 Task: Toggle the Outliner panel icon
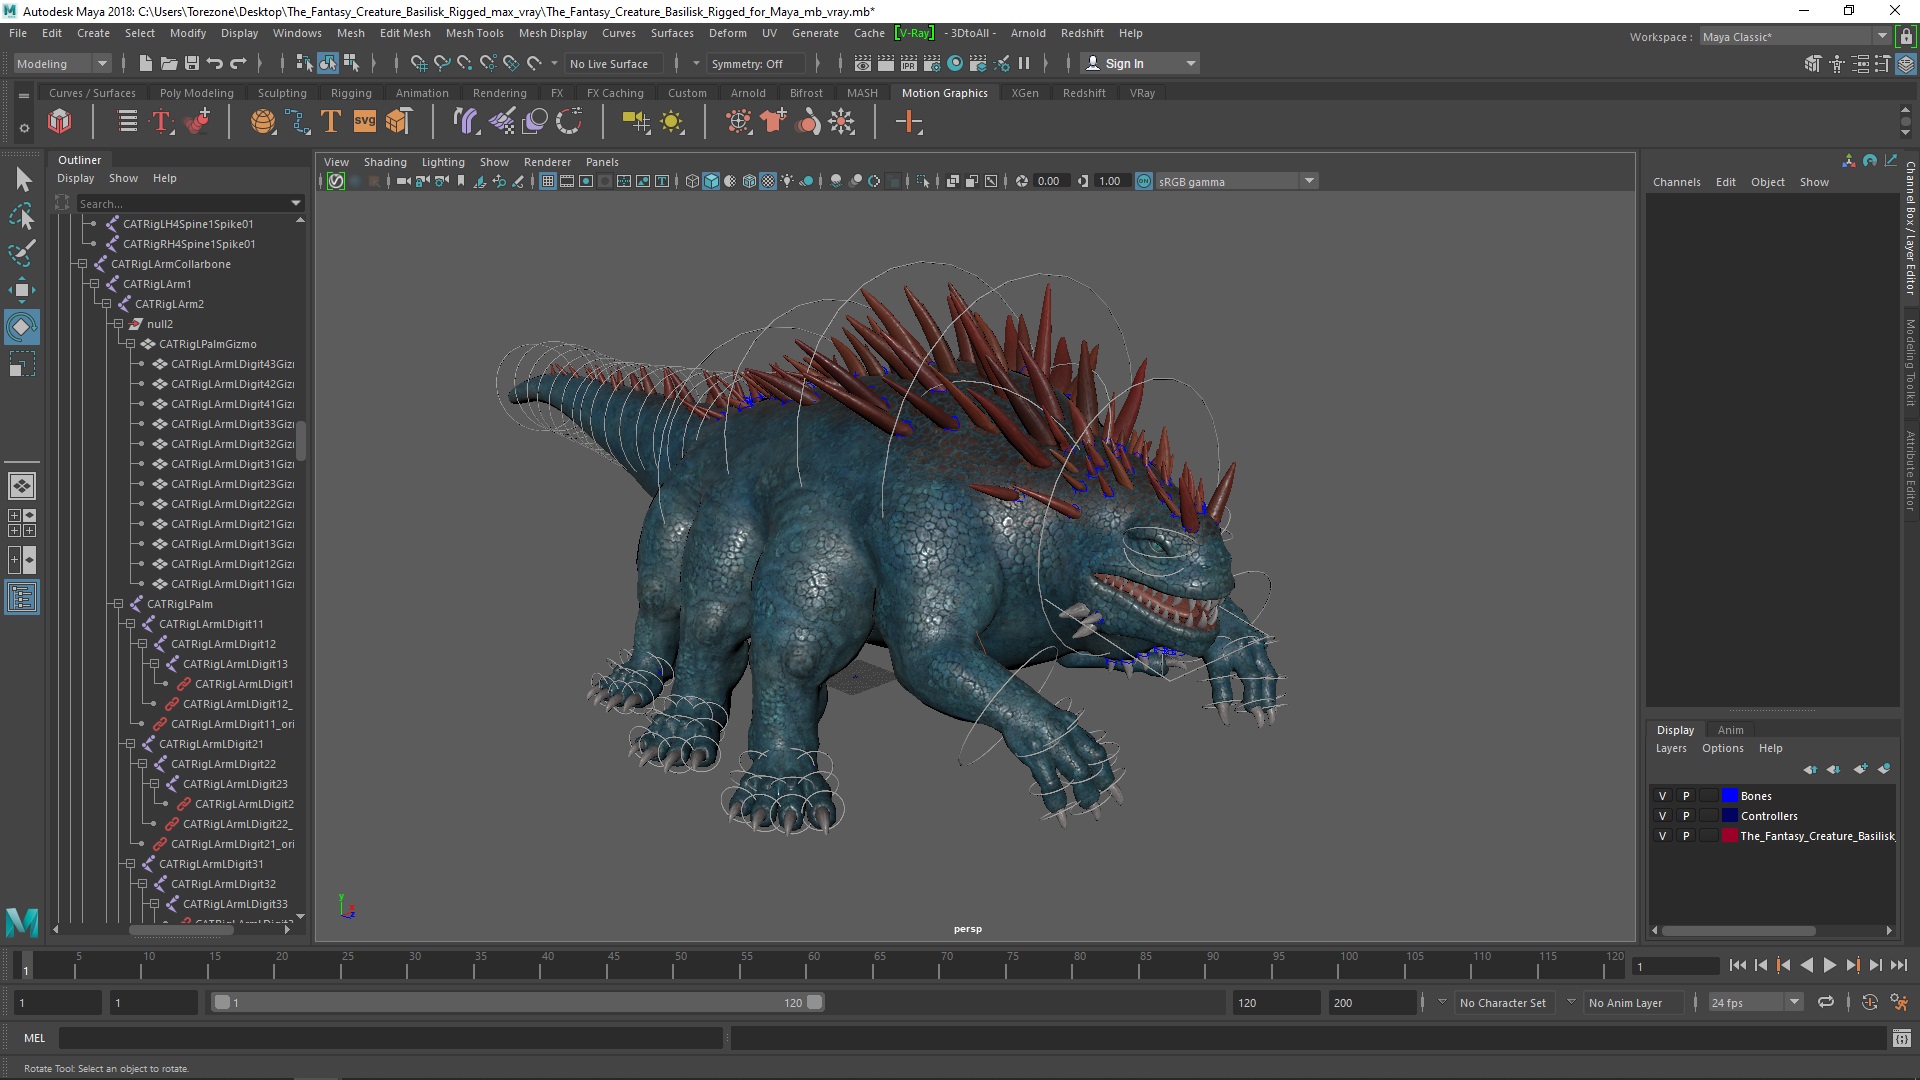coord(21,598)
